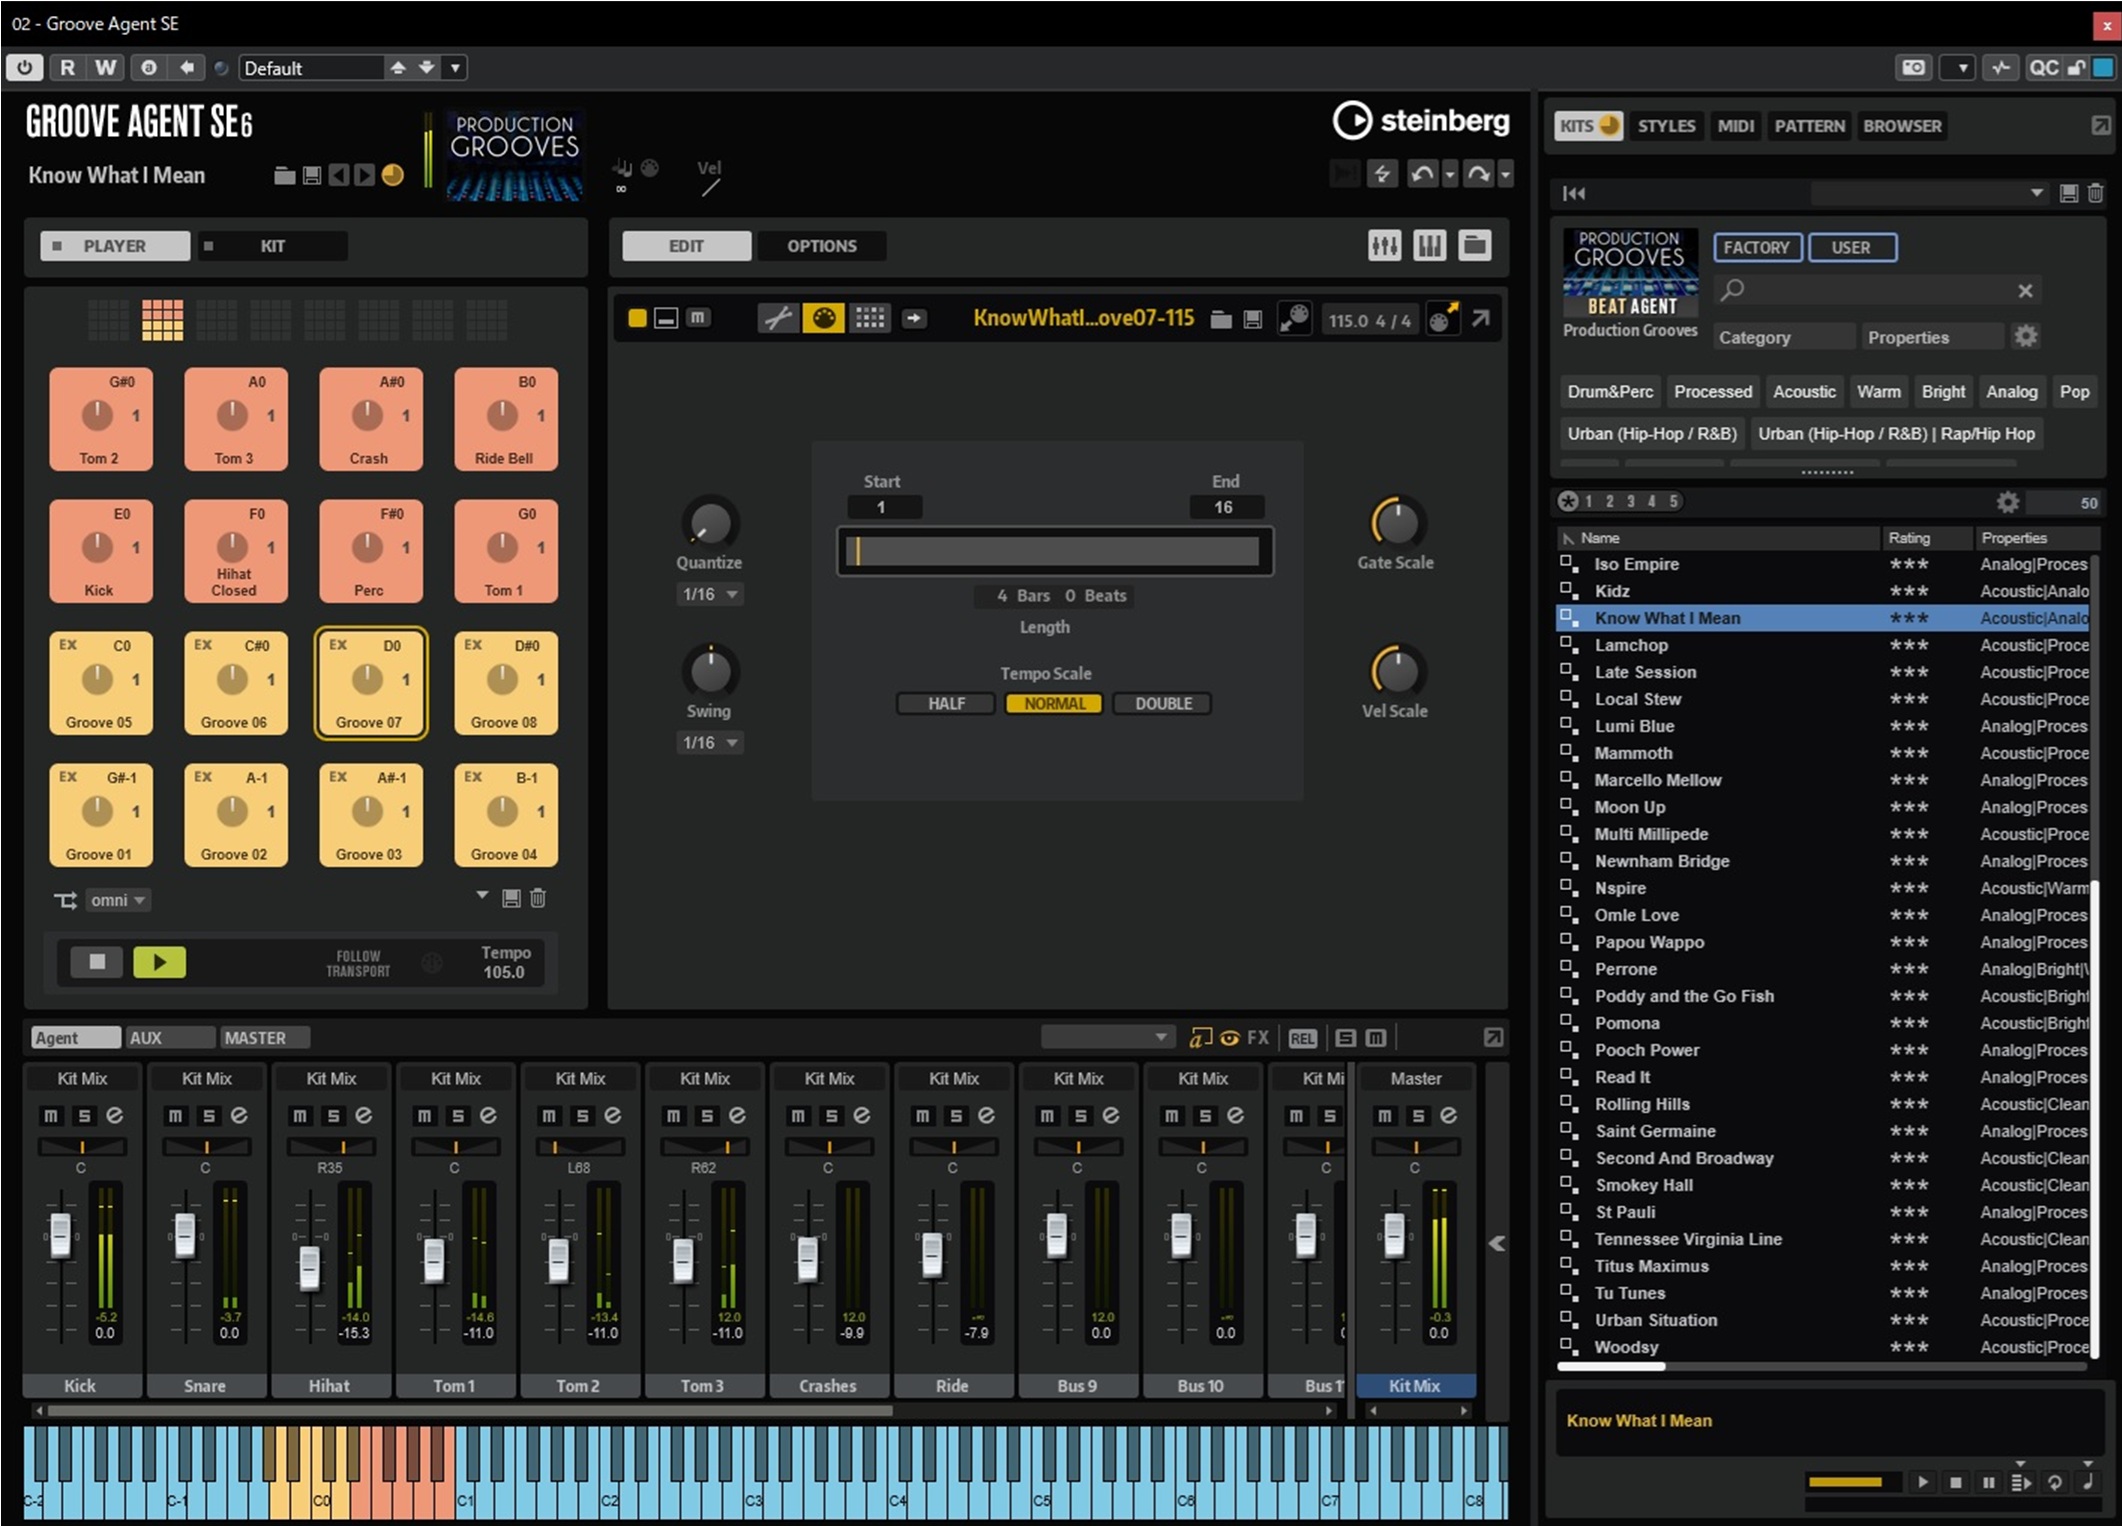Solo the Snare mixer channel
Image resolution: width=2122 pixels, height=1526 pixels.
[209, 1115]
